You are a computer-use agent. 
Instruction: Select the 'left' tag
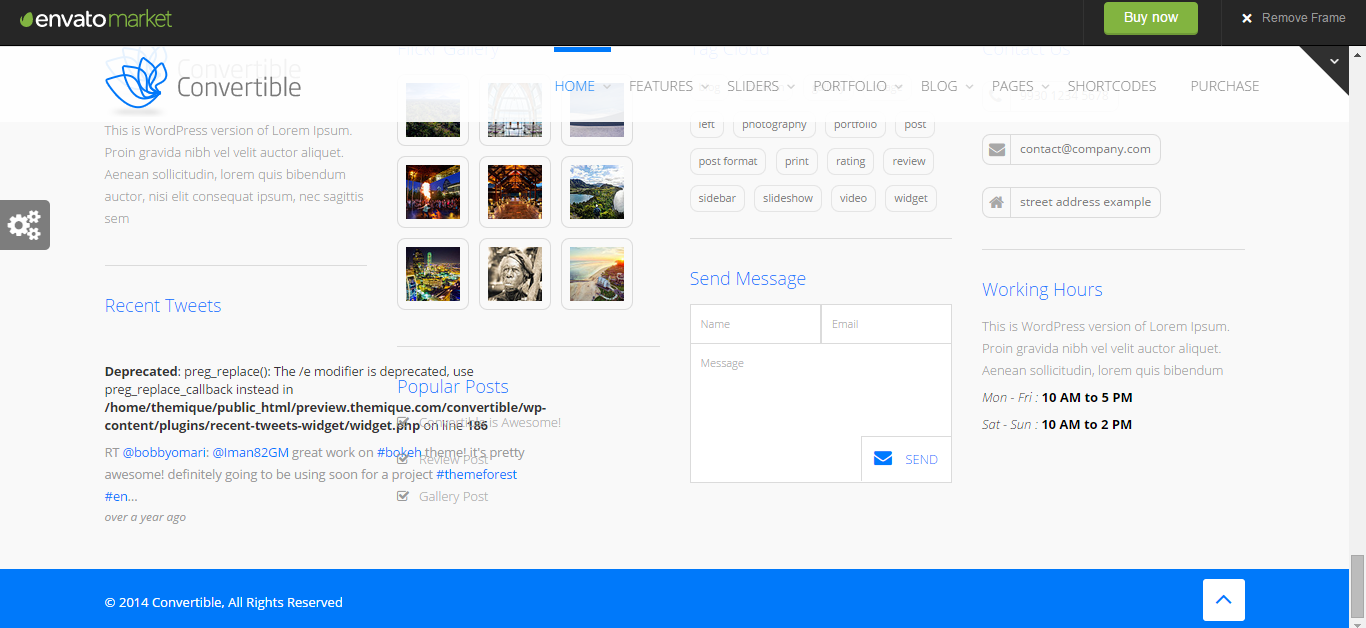707,124
